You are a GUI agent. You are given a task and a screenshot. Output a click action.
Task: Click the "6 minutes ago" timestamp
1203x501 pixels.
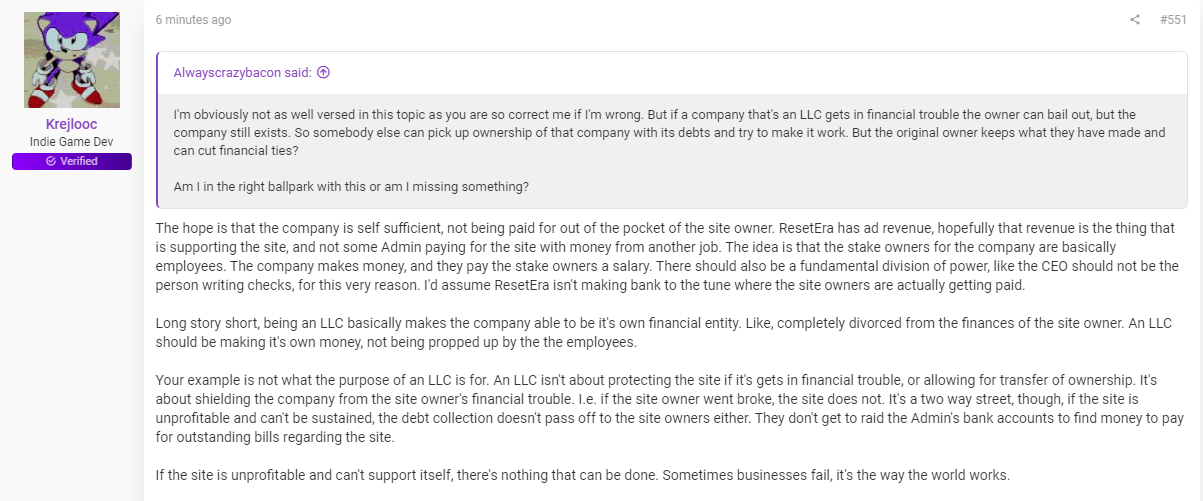point(194,20)
